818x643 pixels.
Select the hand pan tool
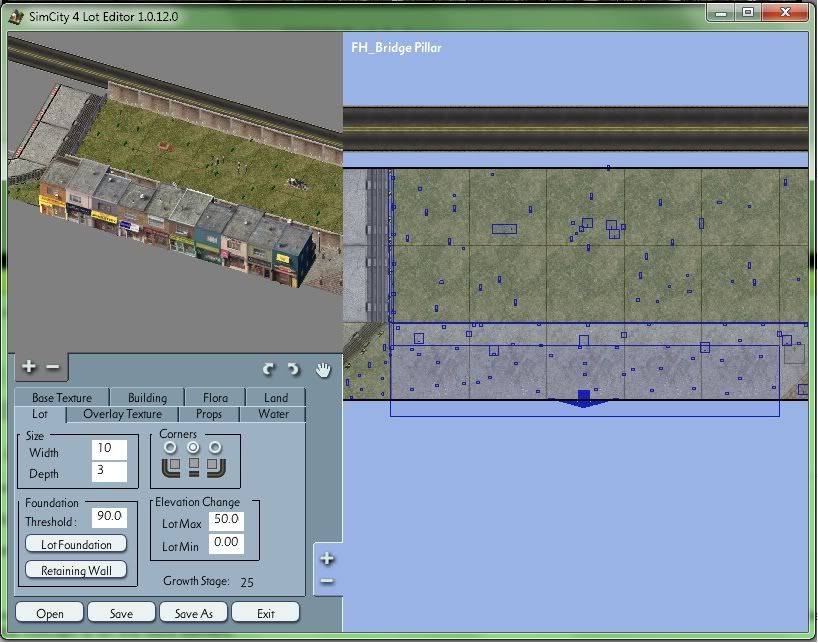coord(323,369)
